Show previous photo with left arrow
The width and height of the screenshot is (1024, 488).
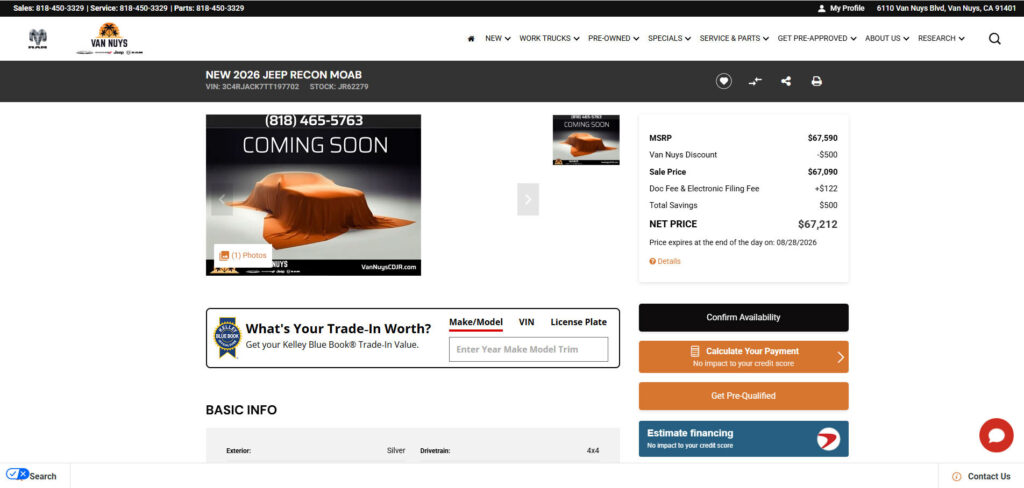(x=222, y=199)
